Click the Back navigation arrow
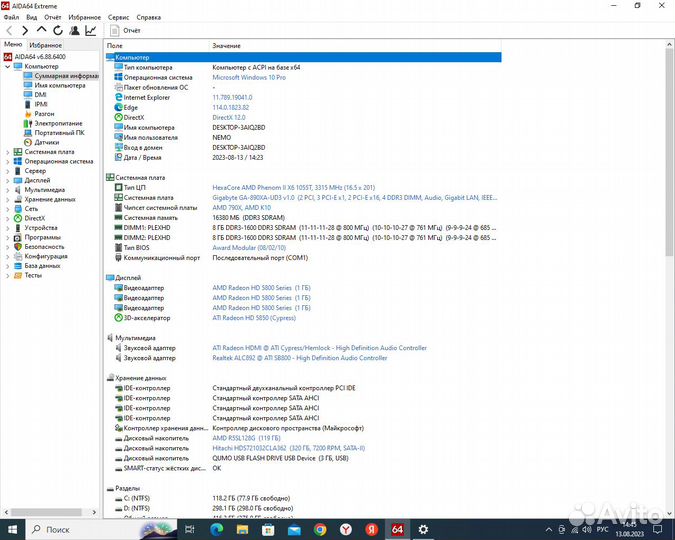The height and width of the screenshot is (540, 675). pyautogui.click(x=9, y=31)
